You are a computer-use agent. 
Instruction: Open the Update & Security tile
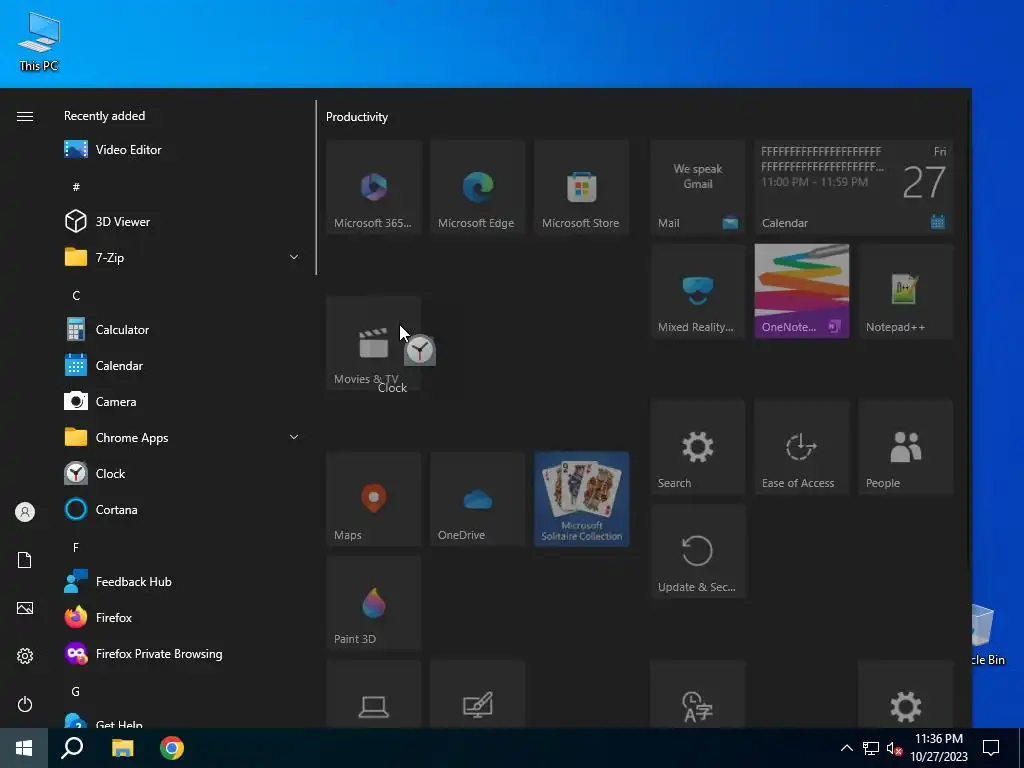(697, 551)
